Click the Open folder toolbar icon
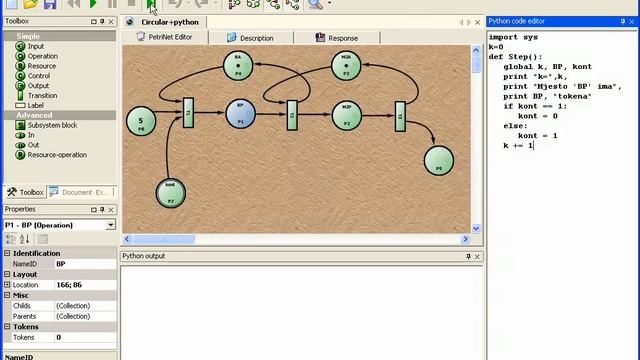Image resolution: width=640 pixels, height=360 pixels. click(x=31, y=4)
